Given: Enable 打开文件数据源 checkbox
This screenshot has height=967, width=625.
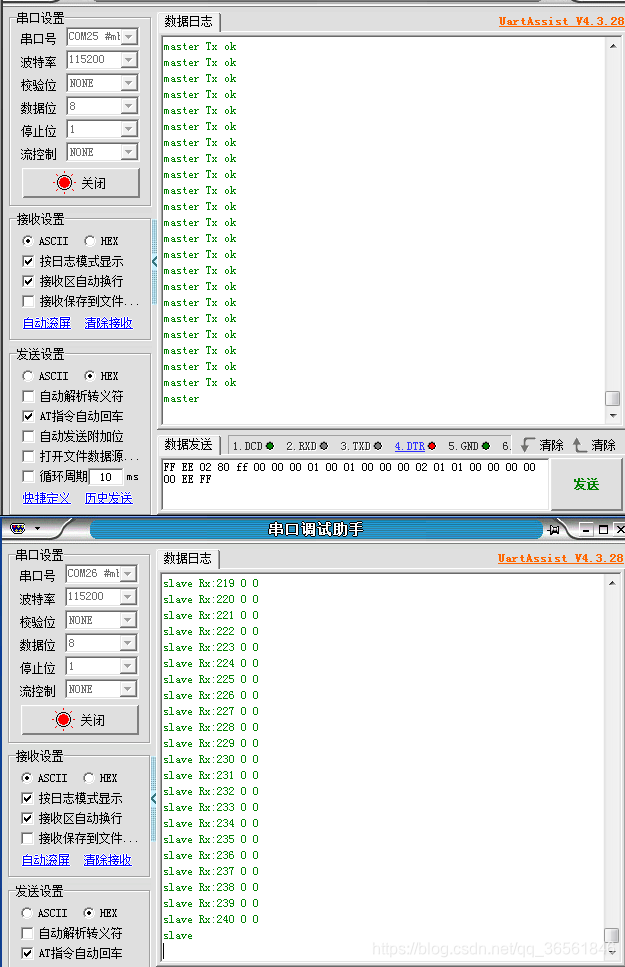Looking at the screenshot, I should coord(28,456).
